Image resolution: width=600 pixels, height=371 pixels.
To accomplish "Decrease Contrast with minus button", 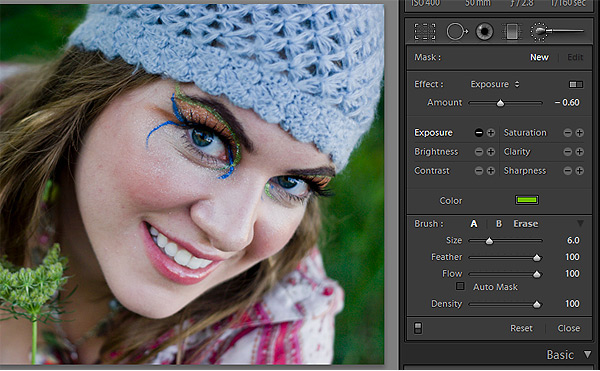I will coord(479,171).
